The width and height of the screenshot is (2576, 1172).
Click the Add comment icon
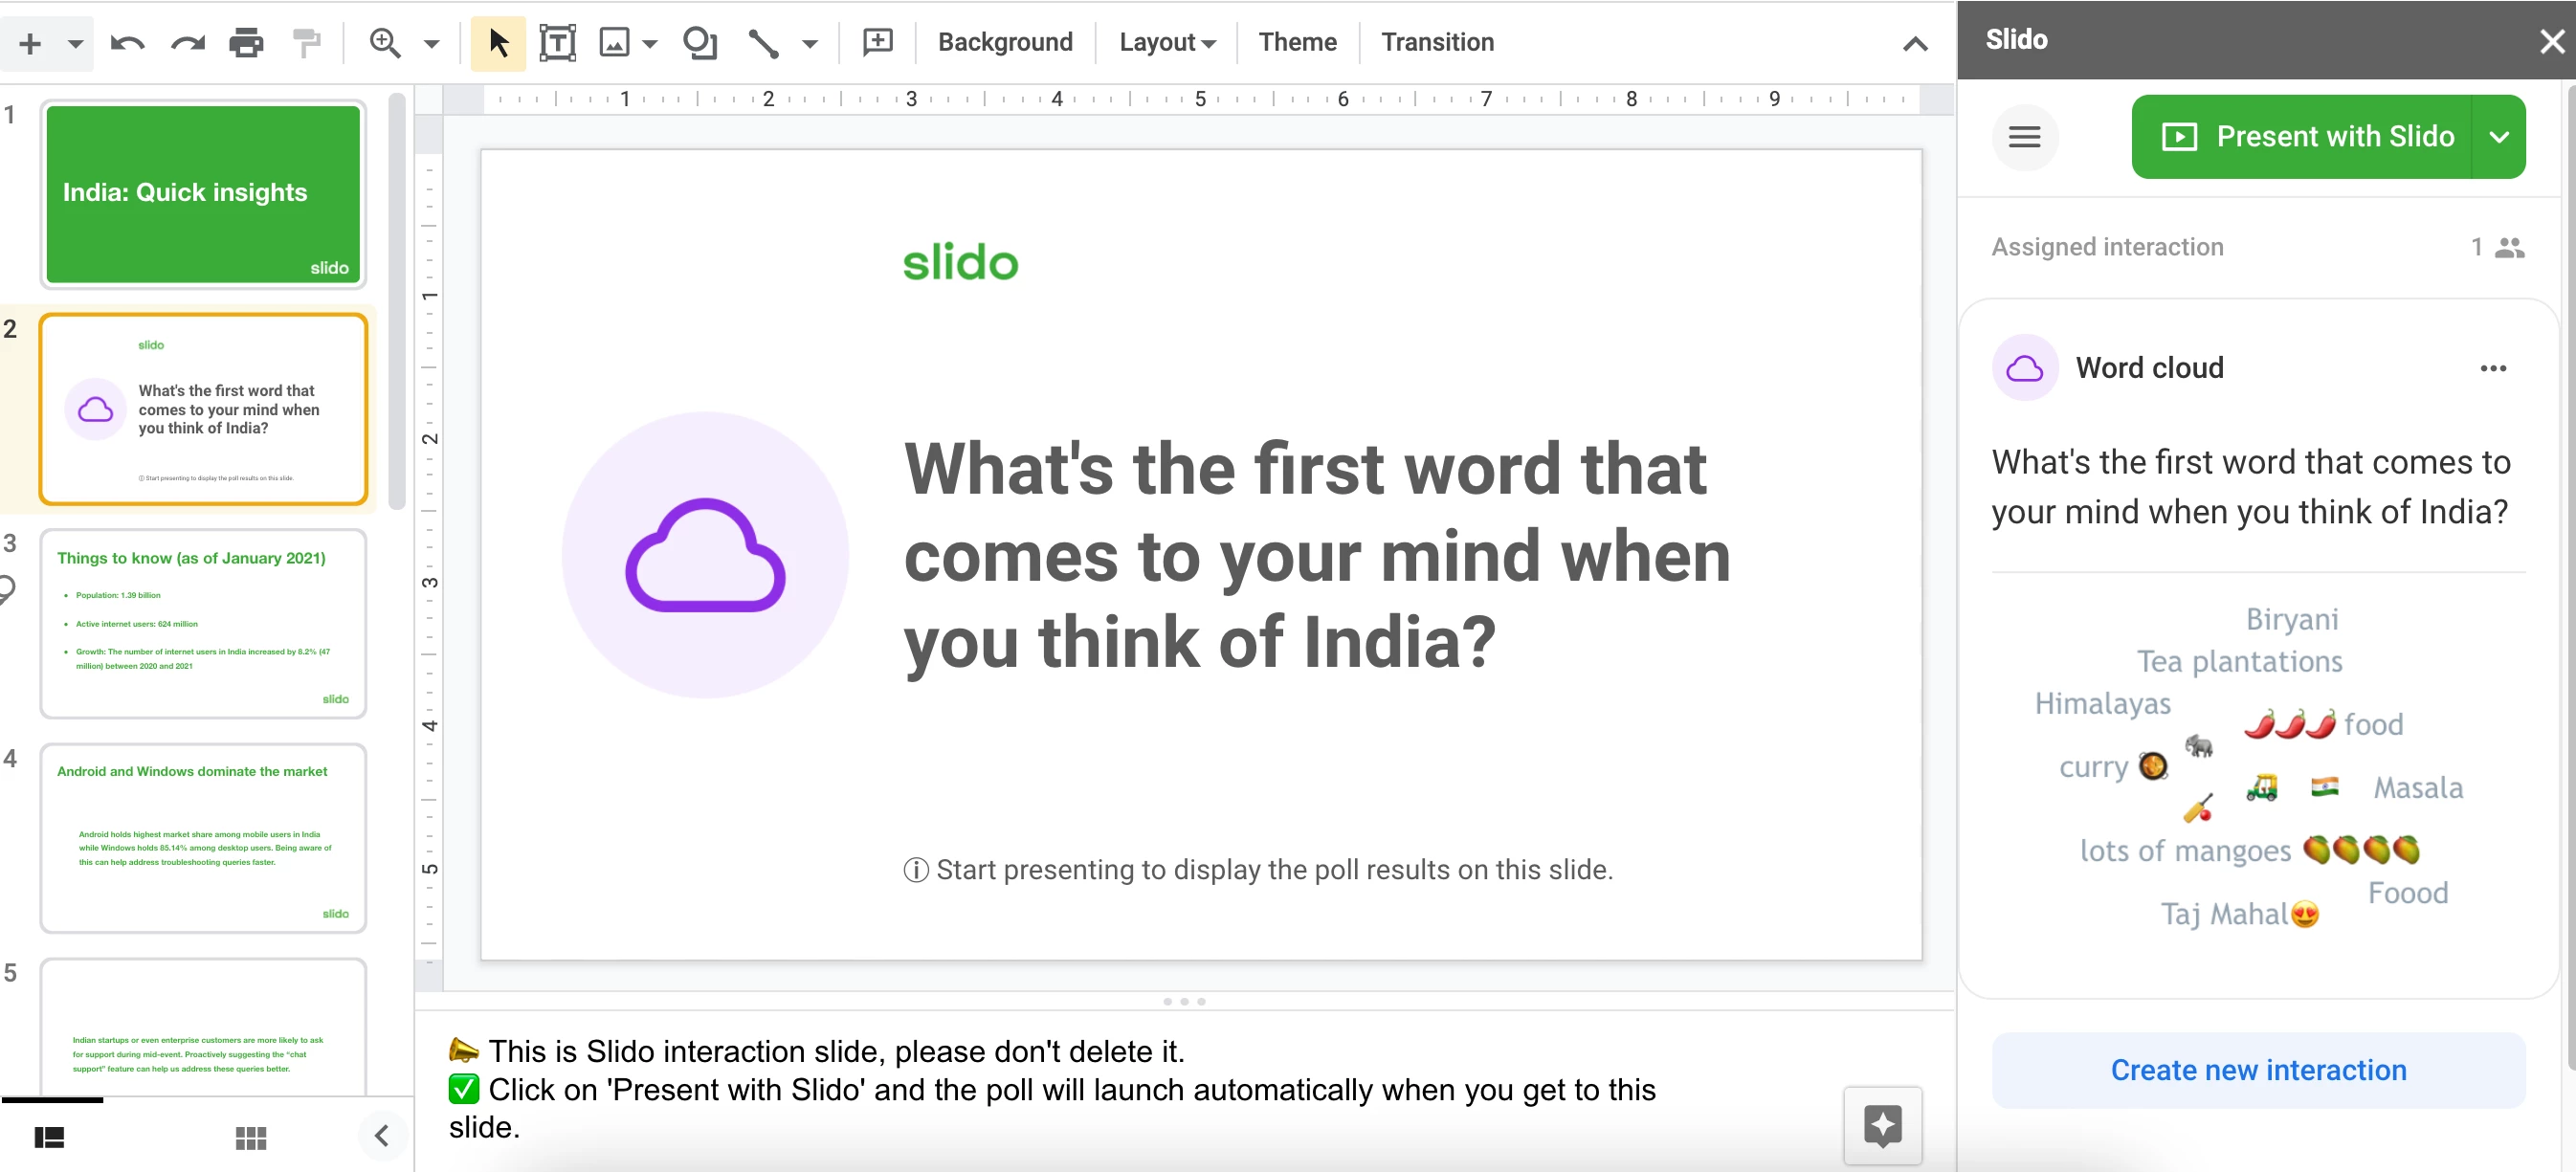[877, 43]
